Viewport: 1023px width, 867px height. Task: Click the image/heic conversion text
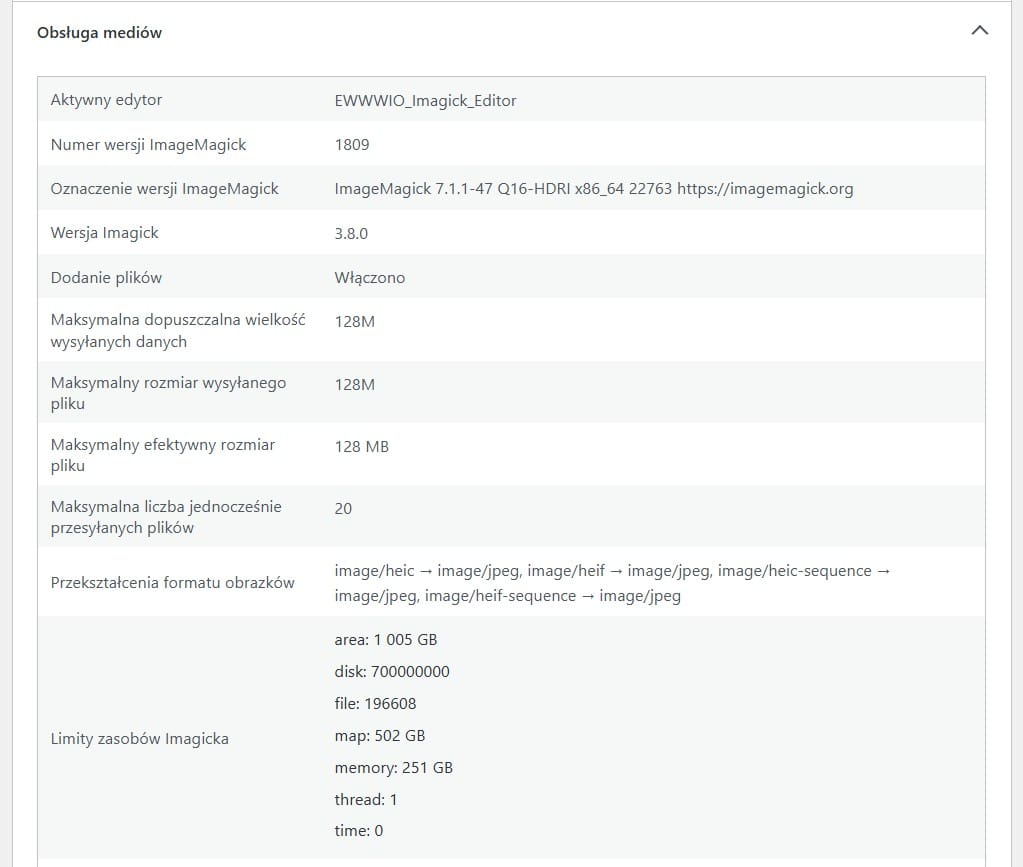tap(612, 583)
